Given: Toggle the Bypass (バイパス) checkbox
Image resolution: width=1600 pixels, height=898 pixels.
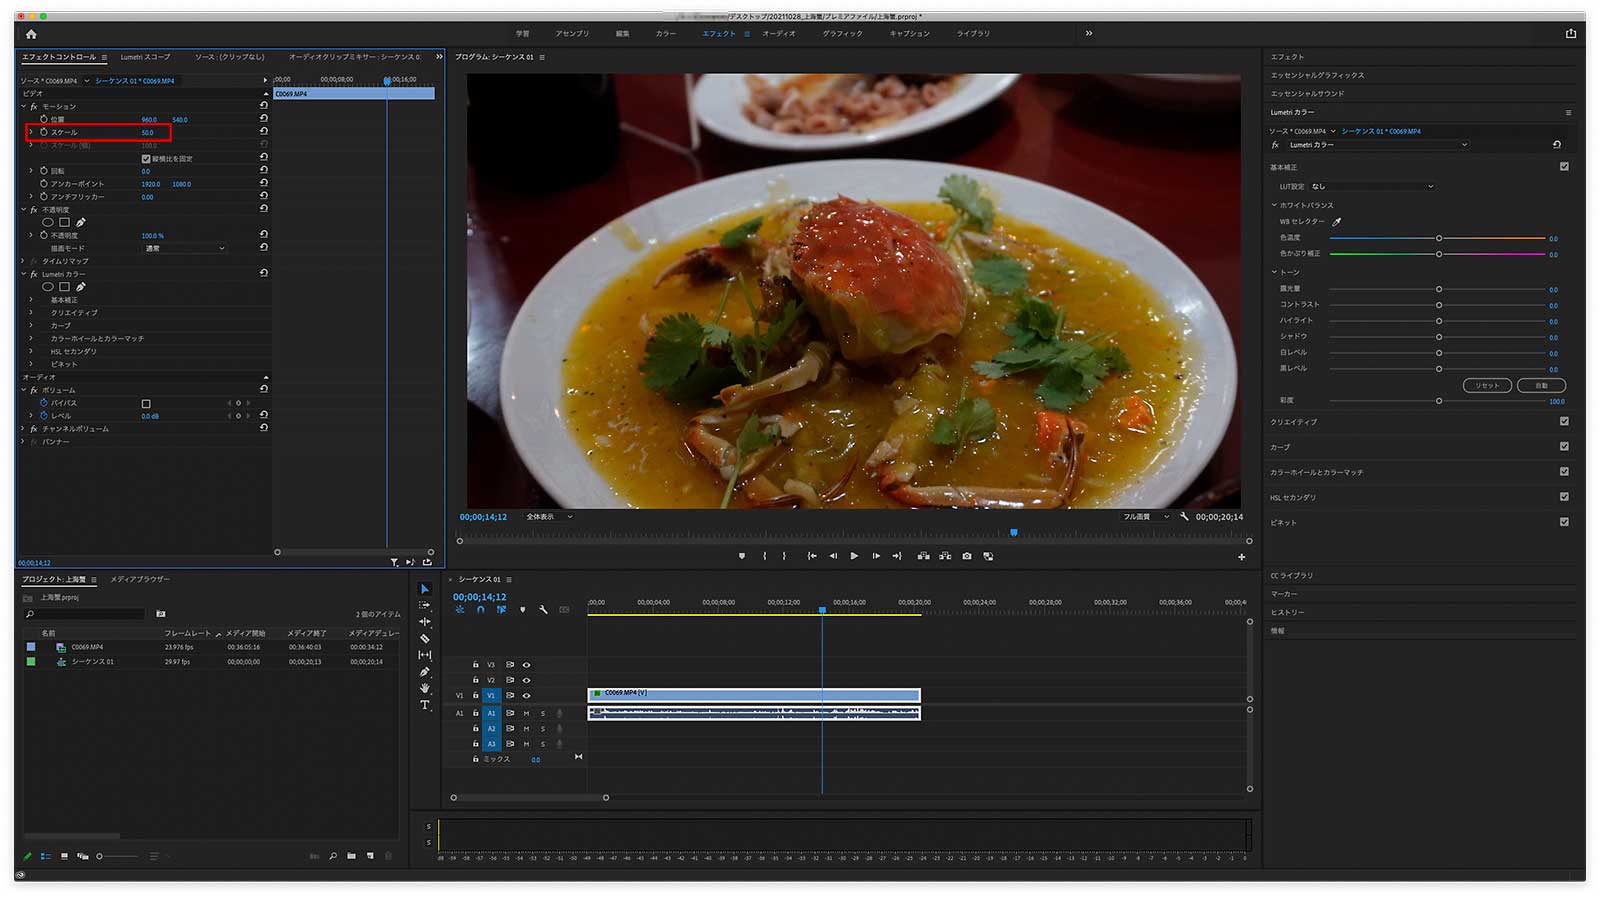Looking at the screenshot, I should tap(146, 403).
